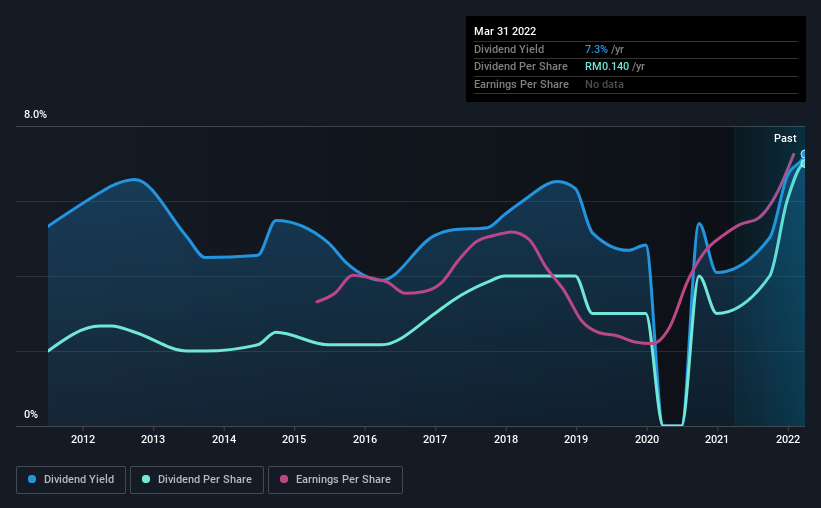The width and height of the screenshot is (821, 508).
Task: Click the 0% y-axis label
Action: 31,414
